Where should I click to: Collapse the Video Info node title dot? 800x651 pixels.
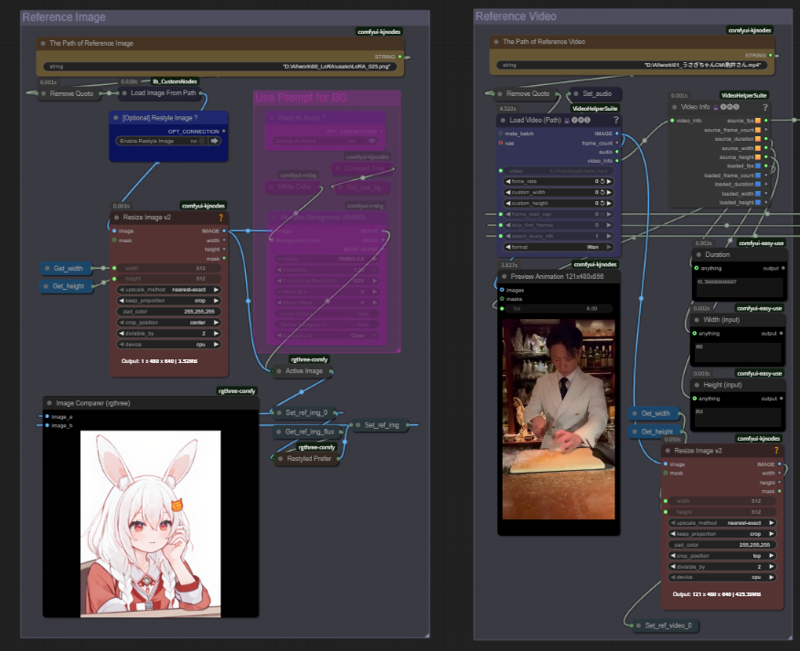(x=674, y=107)
